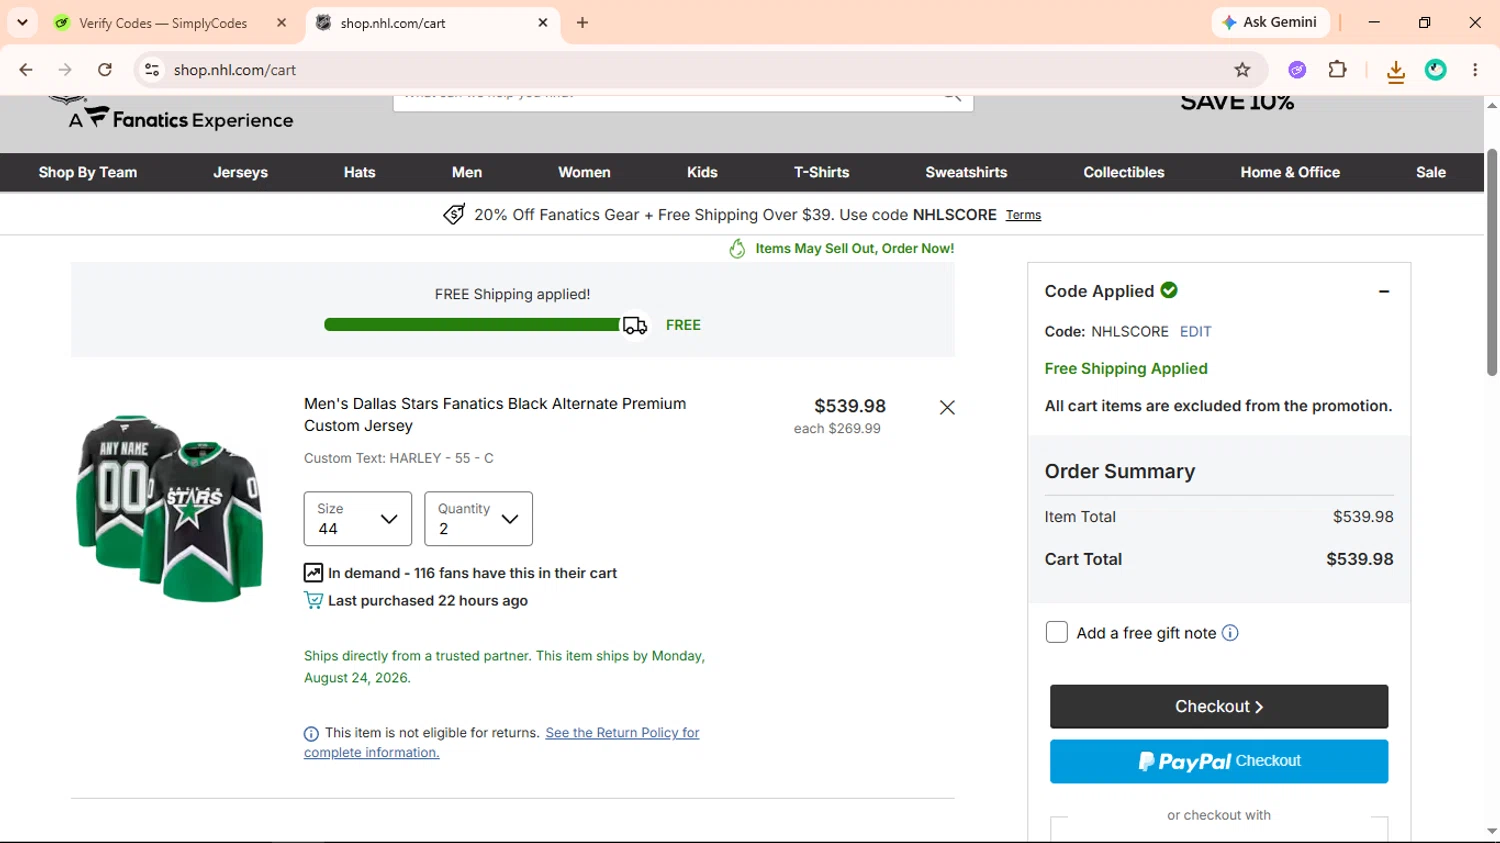Open the purple extension icon in toolbar

pos(1297,70)
